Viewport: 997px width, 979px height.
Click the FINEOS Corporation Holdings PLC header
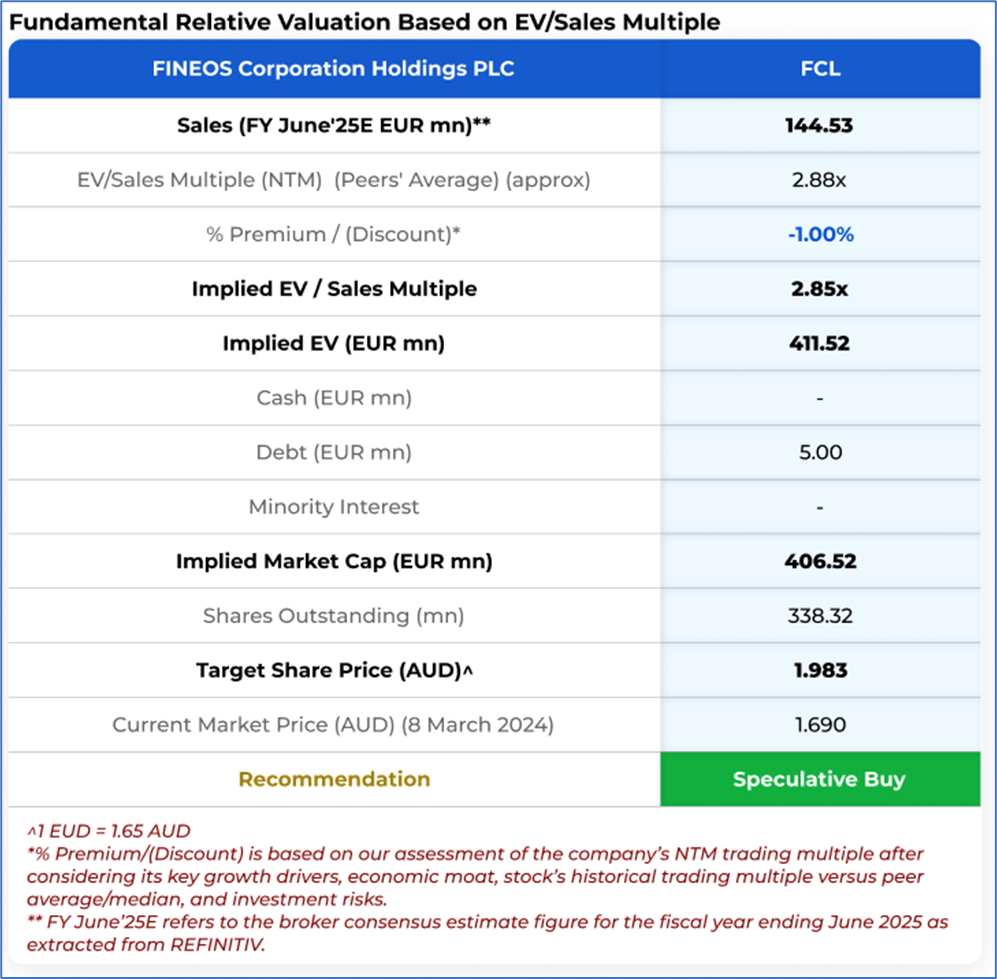[x=333, y=69]
